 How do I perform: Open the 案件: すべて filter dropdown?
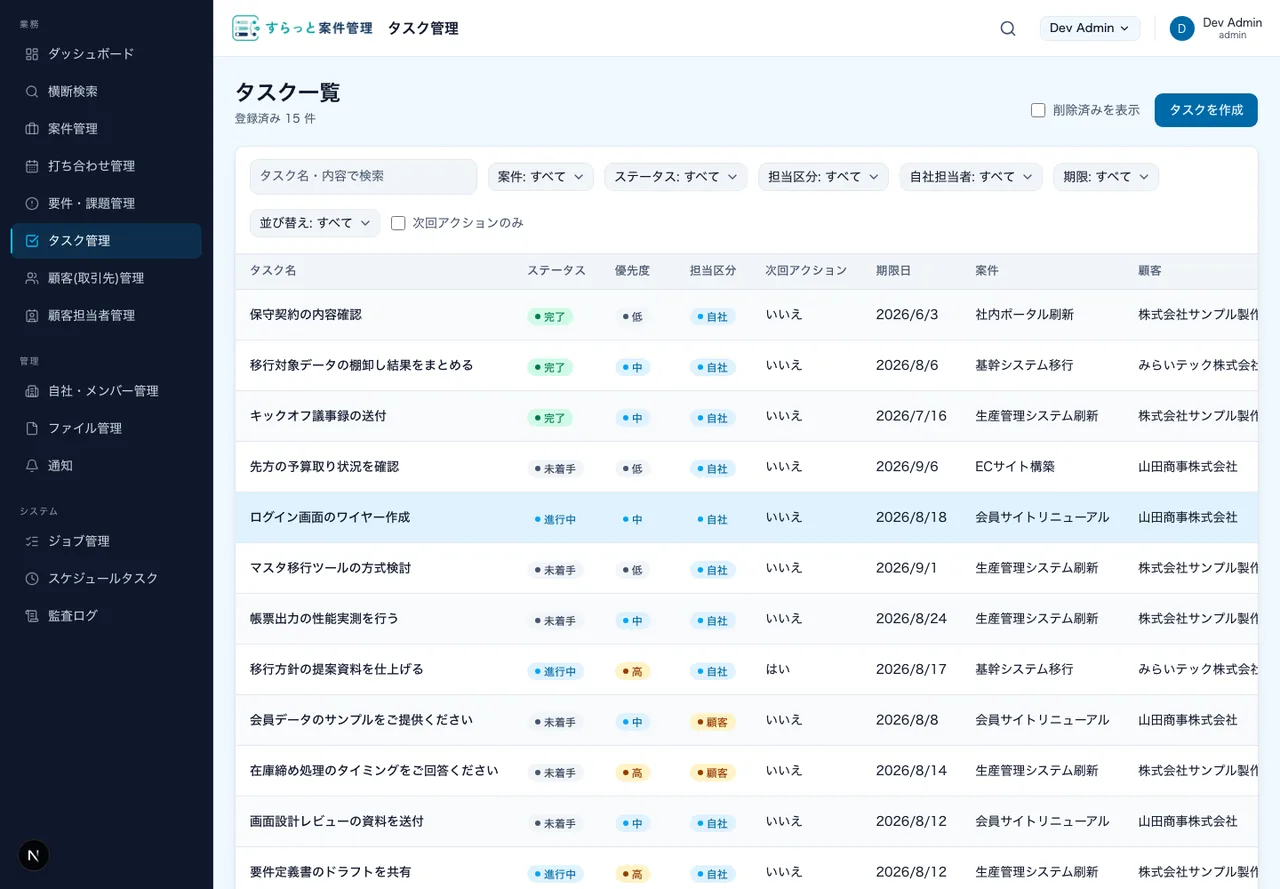click(540, 177)
